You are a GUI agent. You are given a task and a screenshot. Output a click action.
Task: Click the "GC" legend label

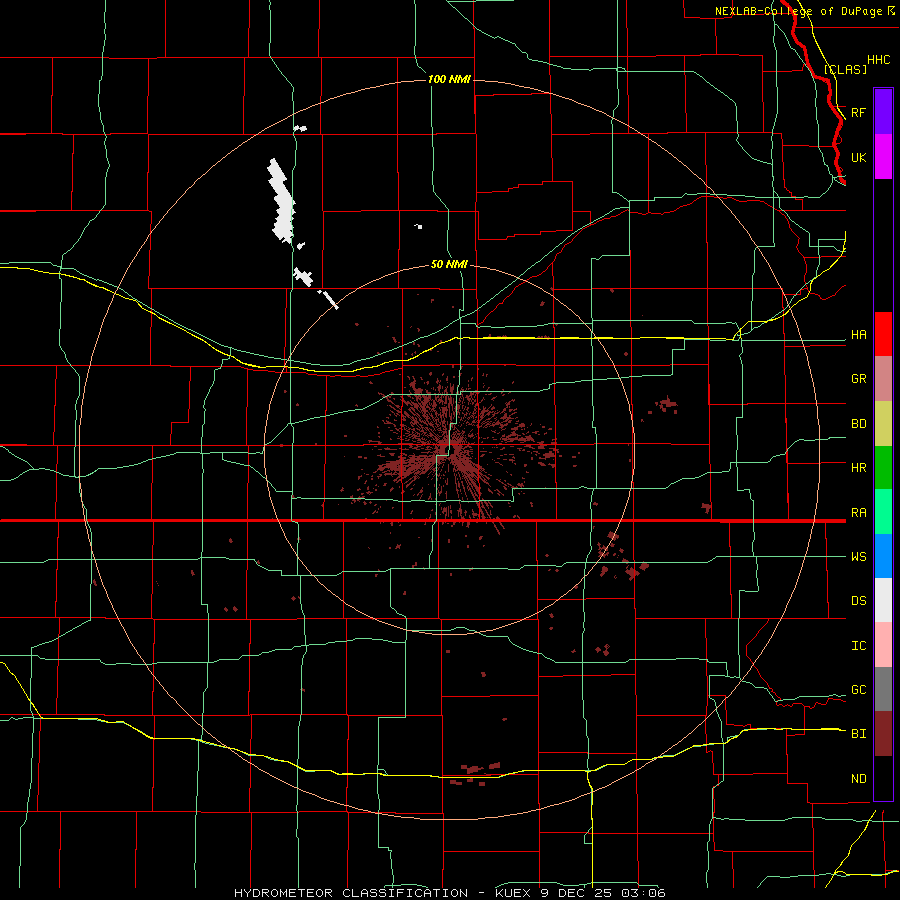pos(858,690)
